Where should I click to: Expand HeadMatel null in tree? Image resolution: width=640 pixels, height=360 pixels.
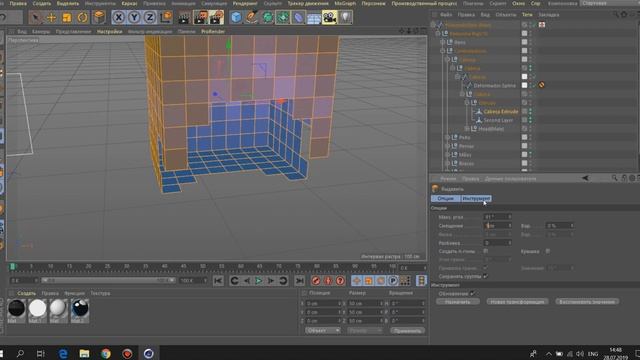tap(467, 129)
